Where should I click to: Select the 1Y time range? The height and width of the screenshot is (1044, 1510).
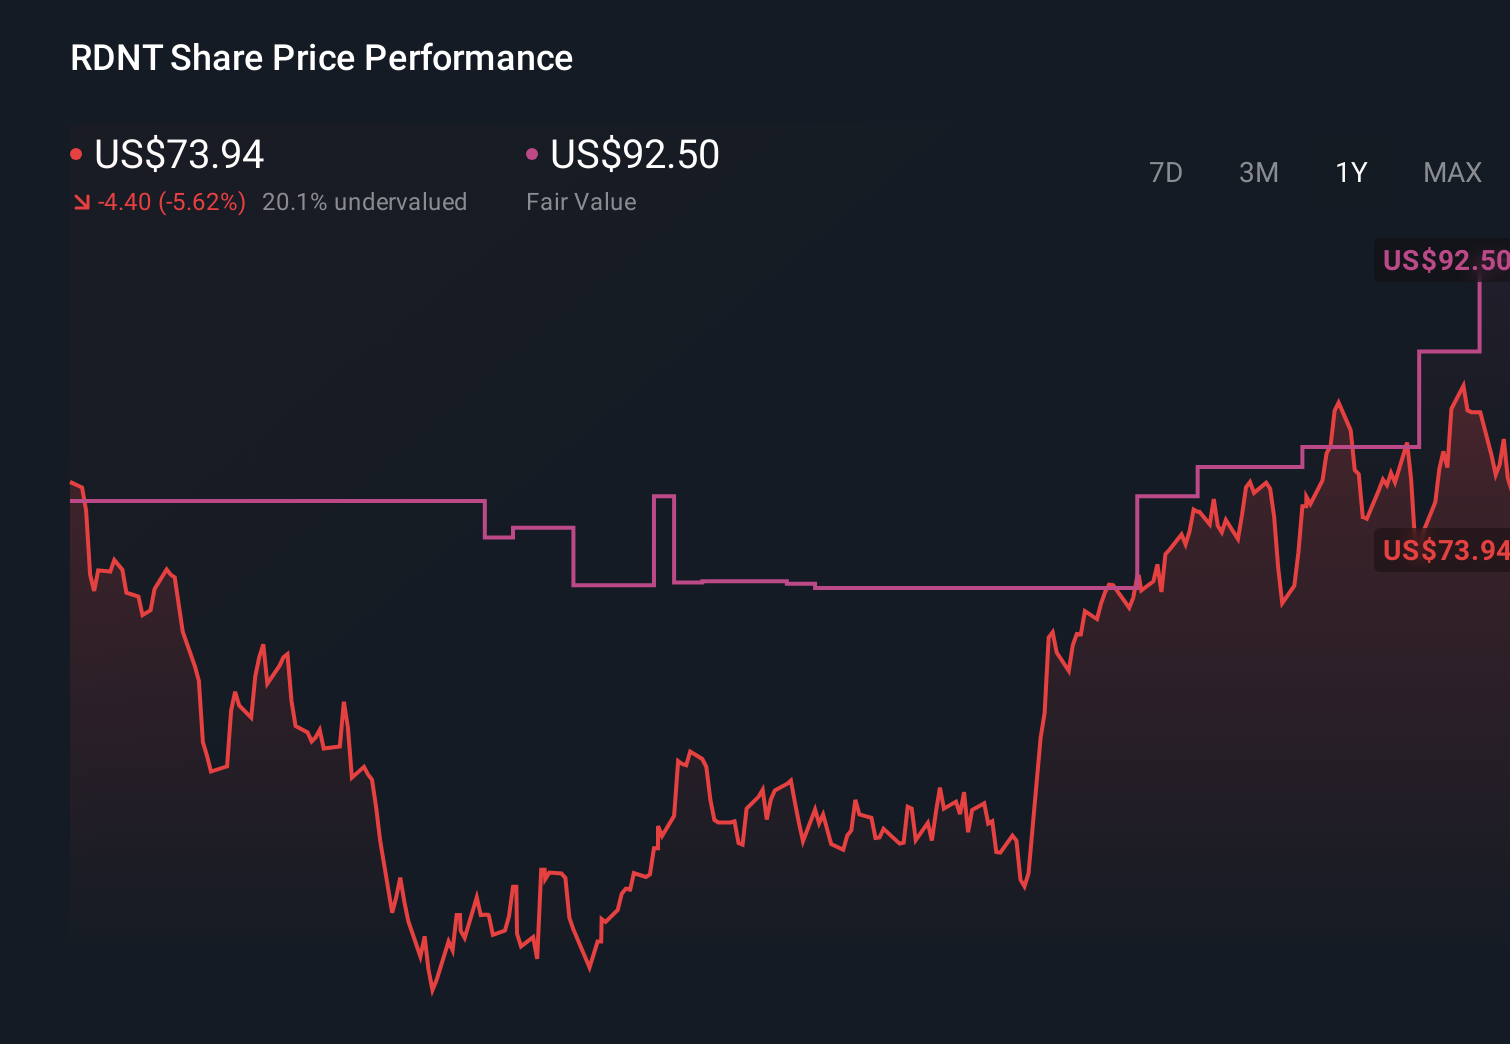tap(1350, 172)
